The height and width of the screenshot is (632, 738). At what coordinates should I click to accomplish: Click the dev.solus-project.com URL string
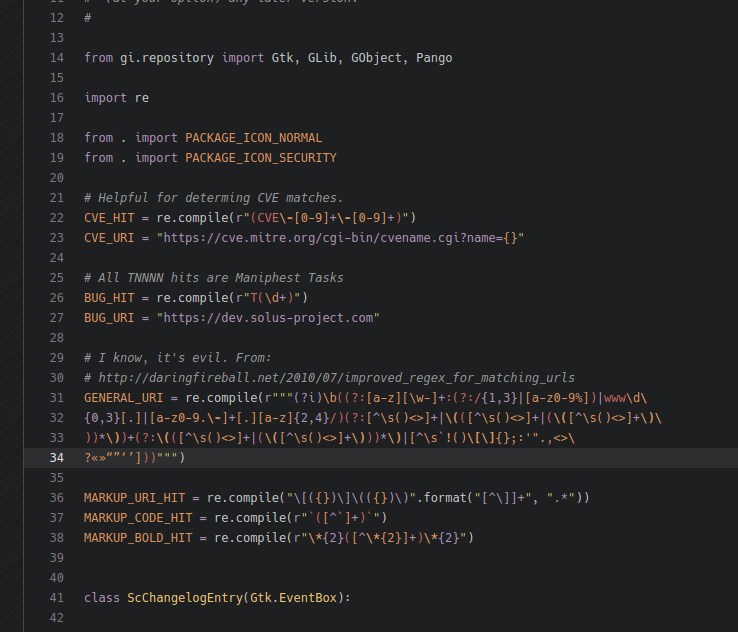(268, 318)
